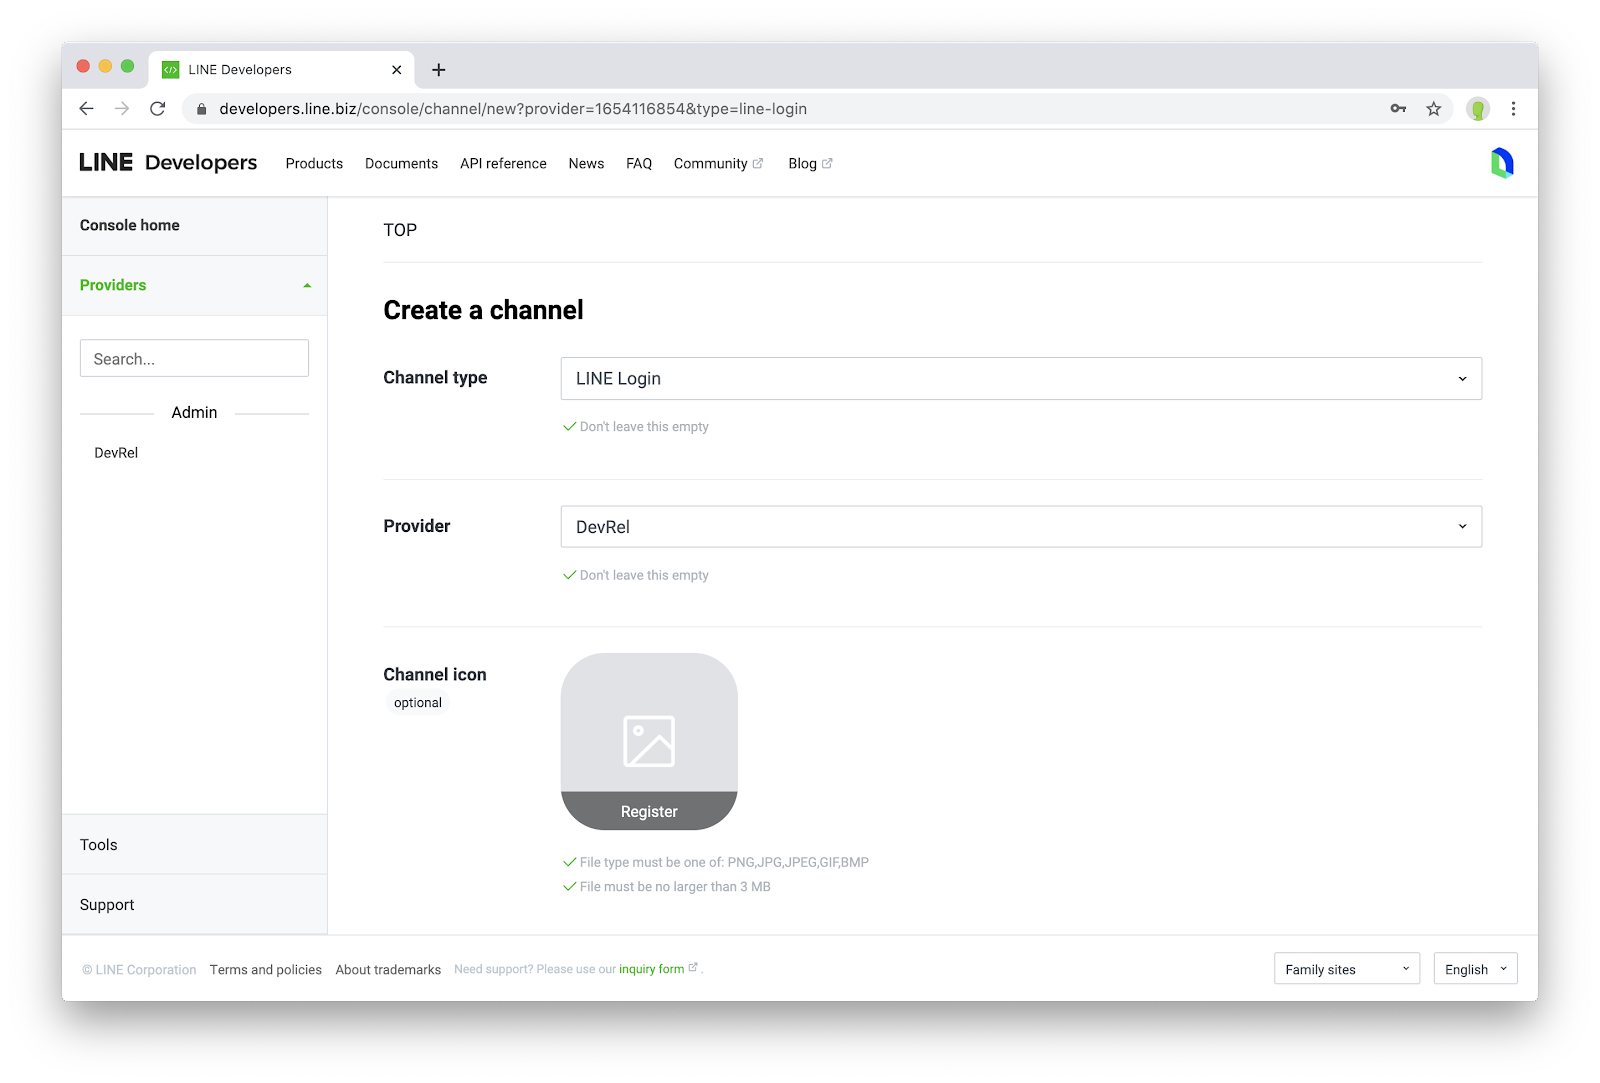The image size is (1600, 1083).
Task: Click the lock icon in address bar
Action: click(x=201, y=109)
